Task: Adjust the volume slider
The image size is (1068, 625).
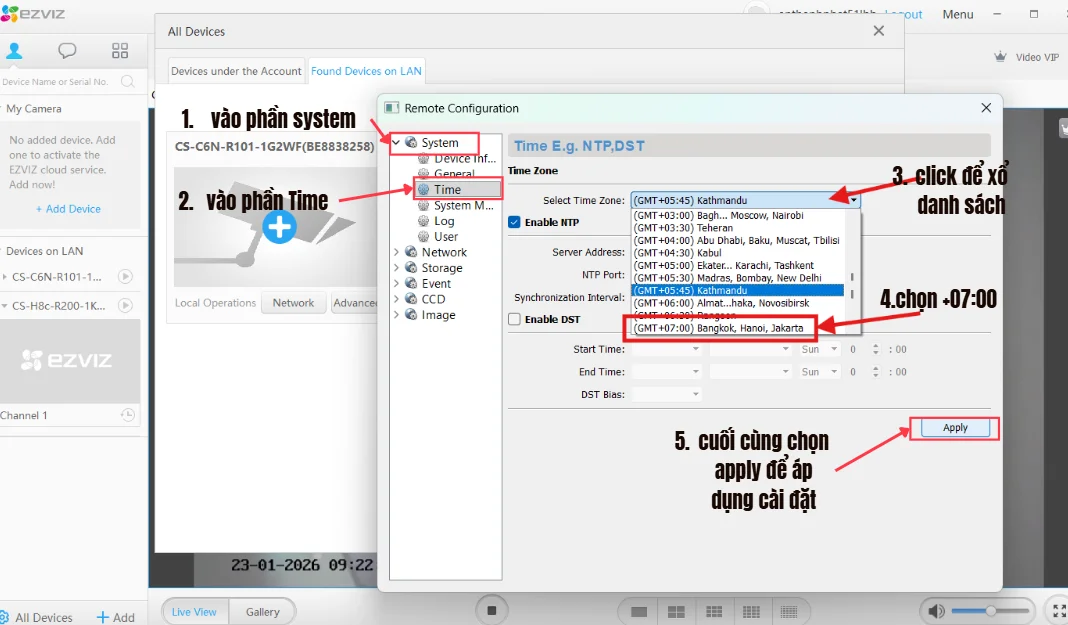Action: click(x=990, y=611)
